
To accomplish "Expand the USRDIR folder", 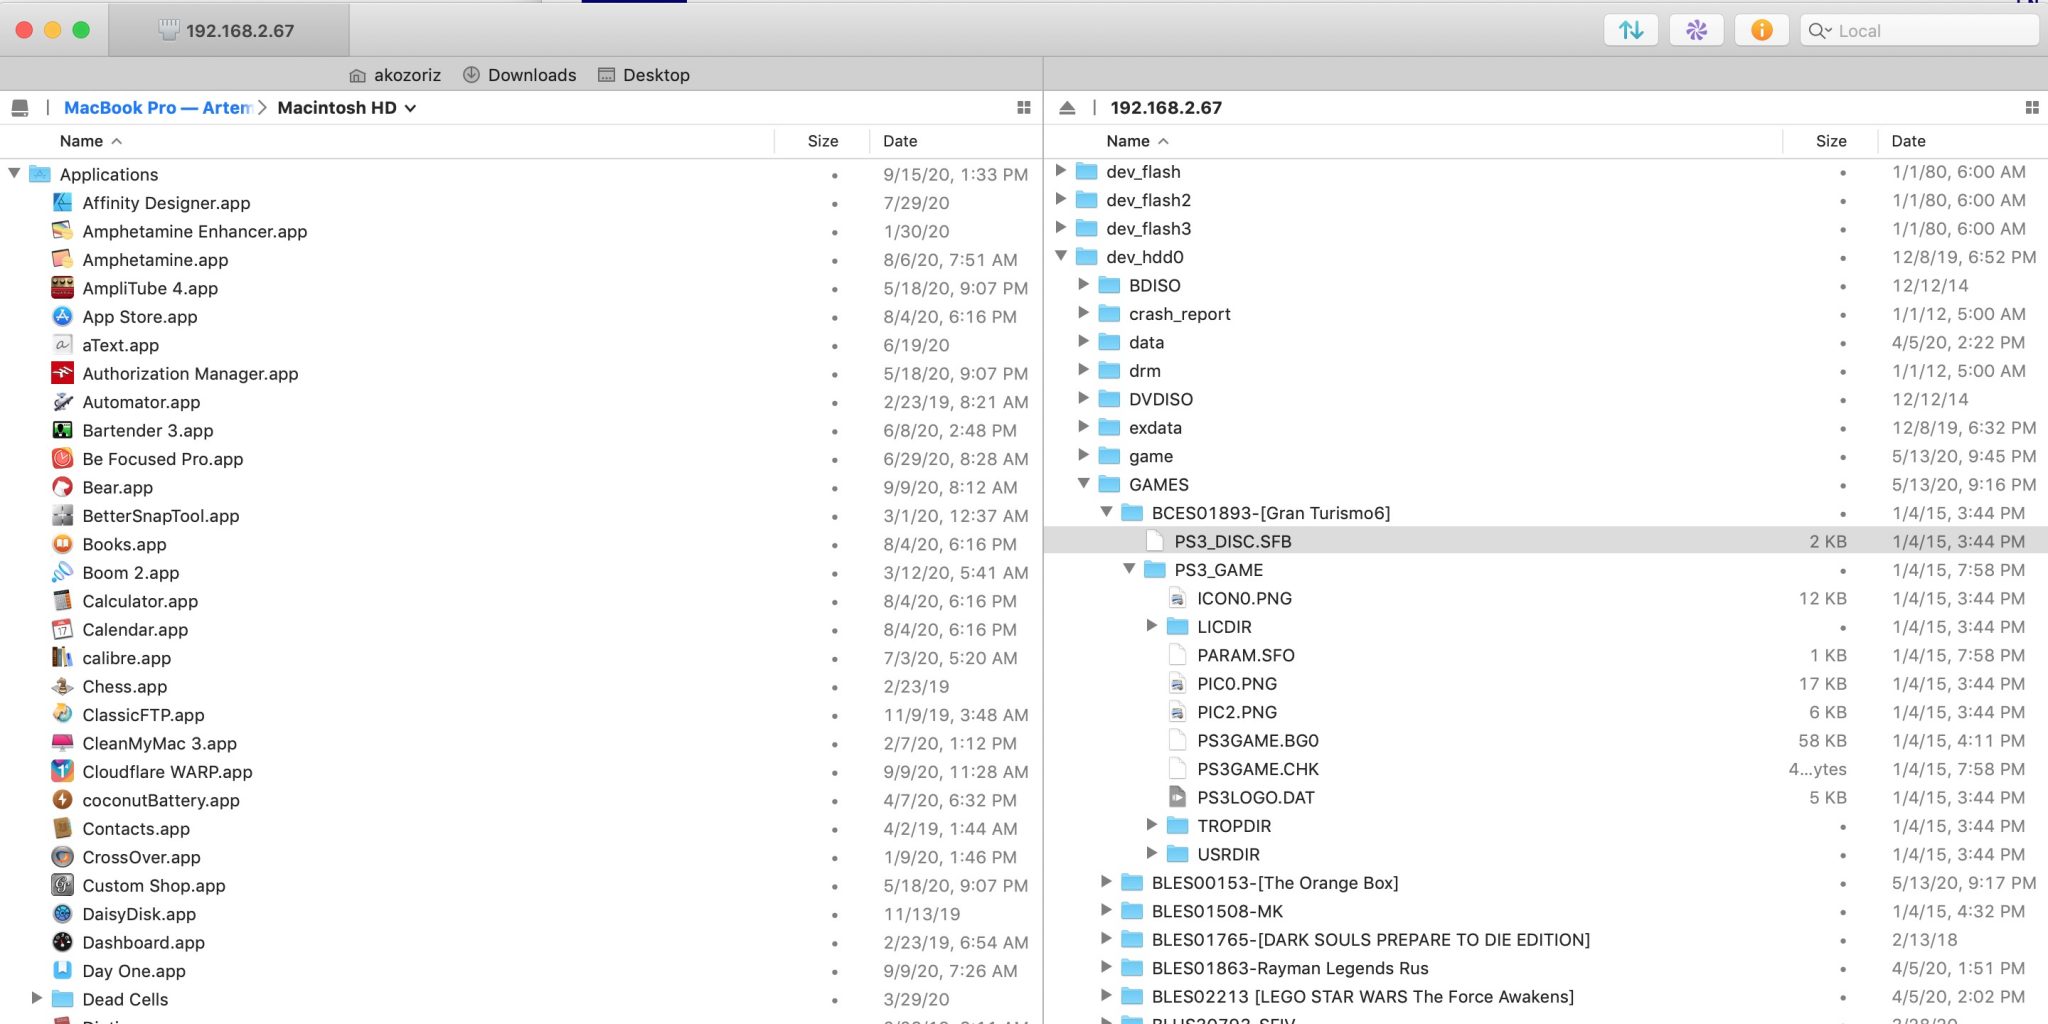I will 1152,853.
